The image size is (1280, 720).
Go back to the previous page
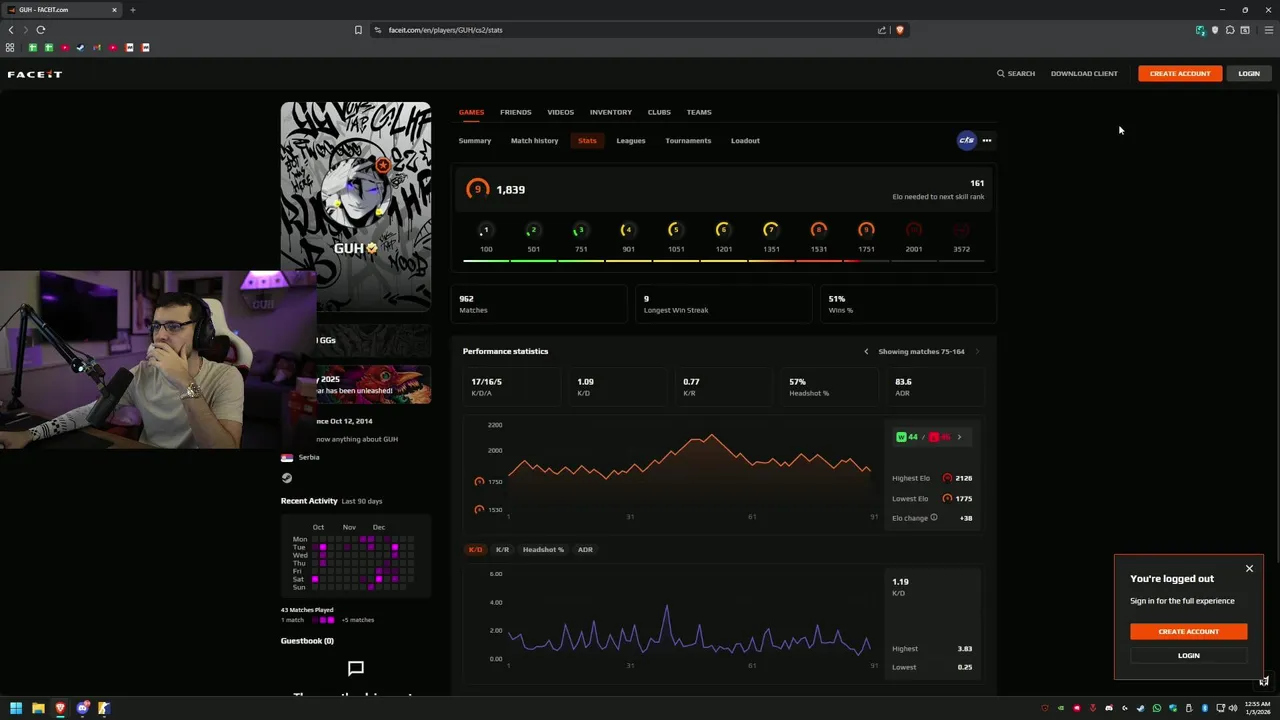(11, 30)
